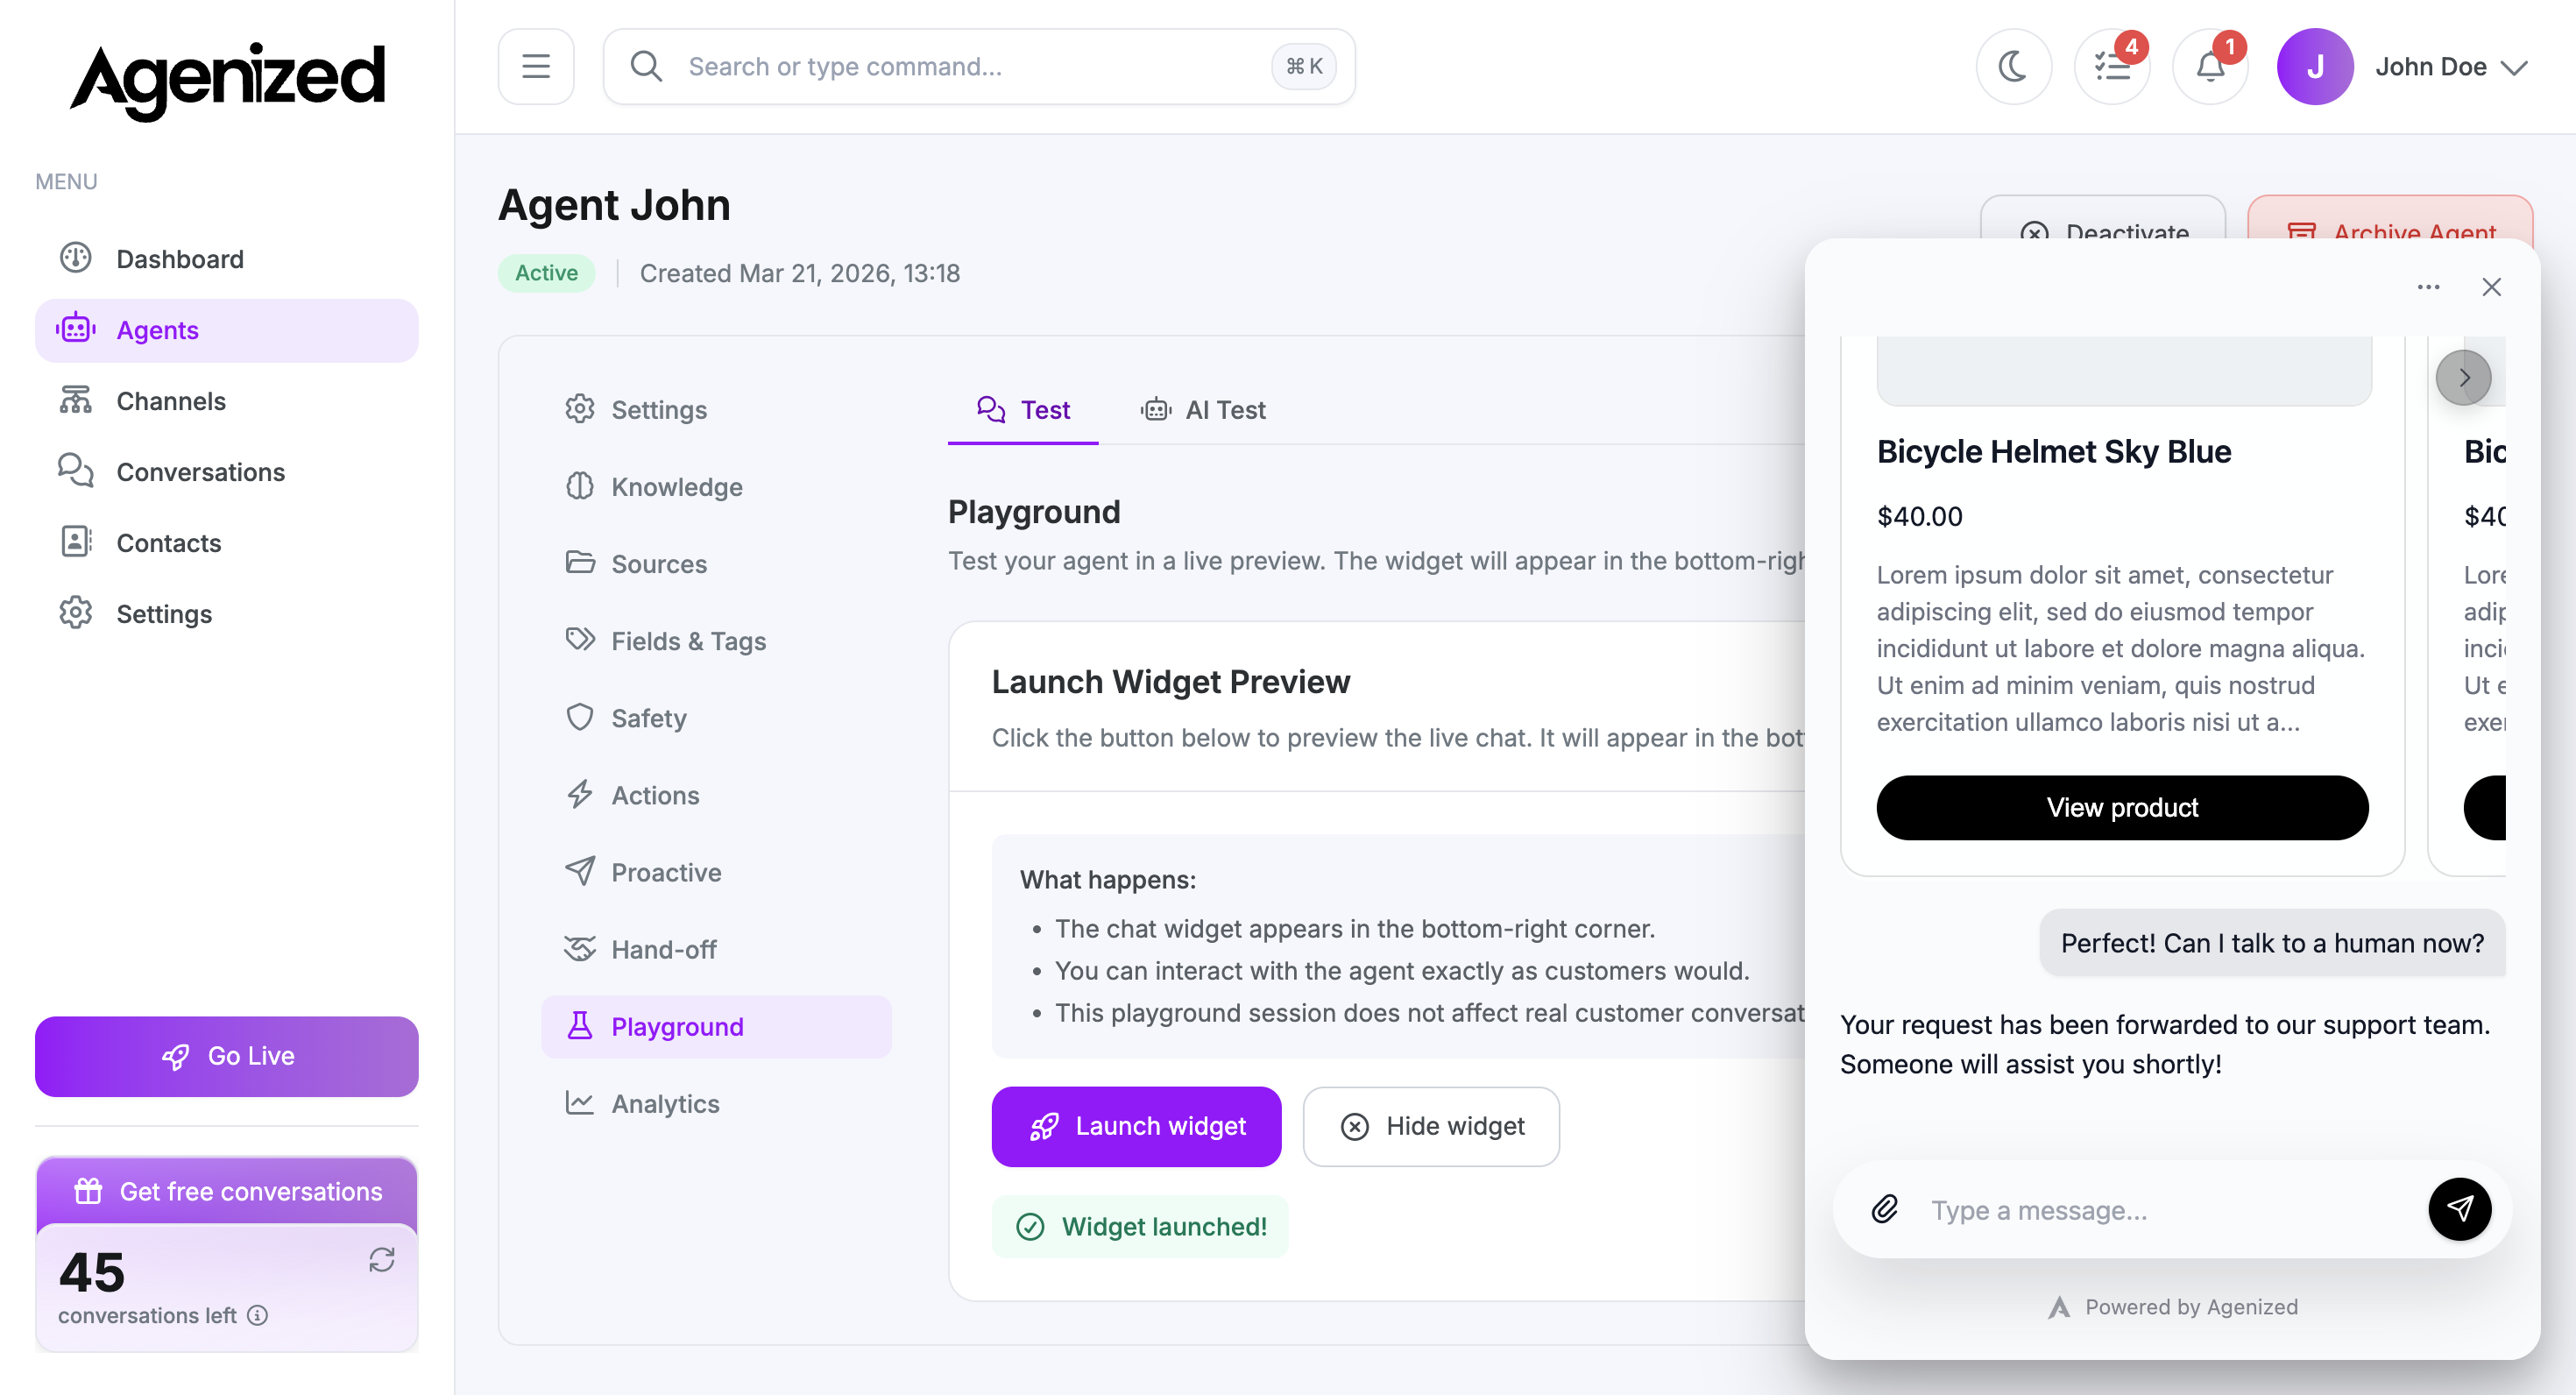Click the Bicycle Helmet Sky Blue title
This screenshot has height=1395, width=2576.
pos(2054,451)
